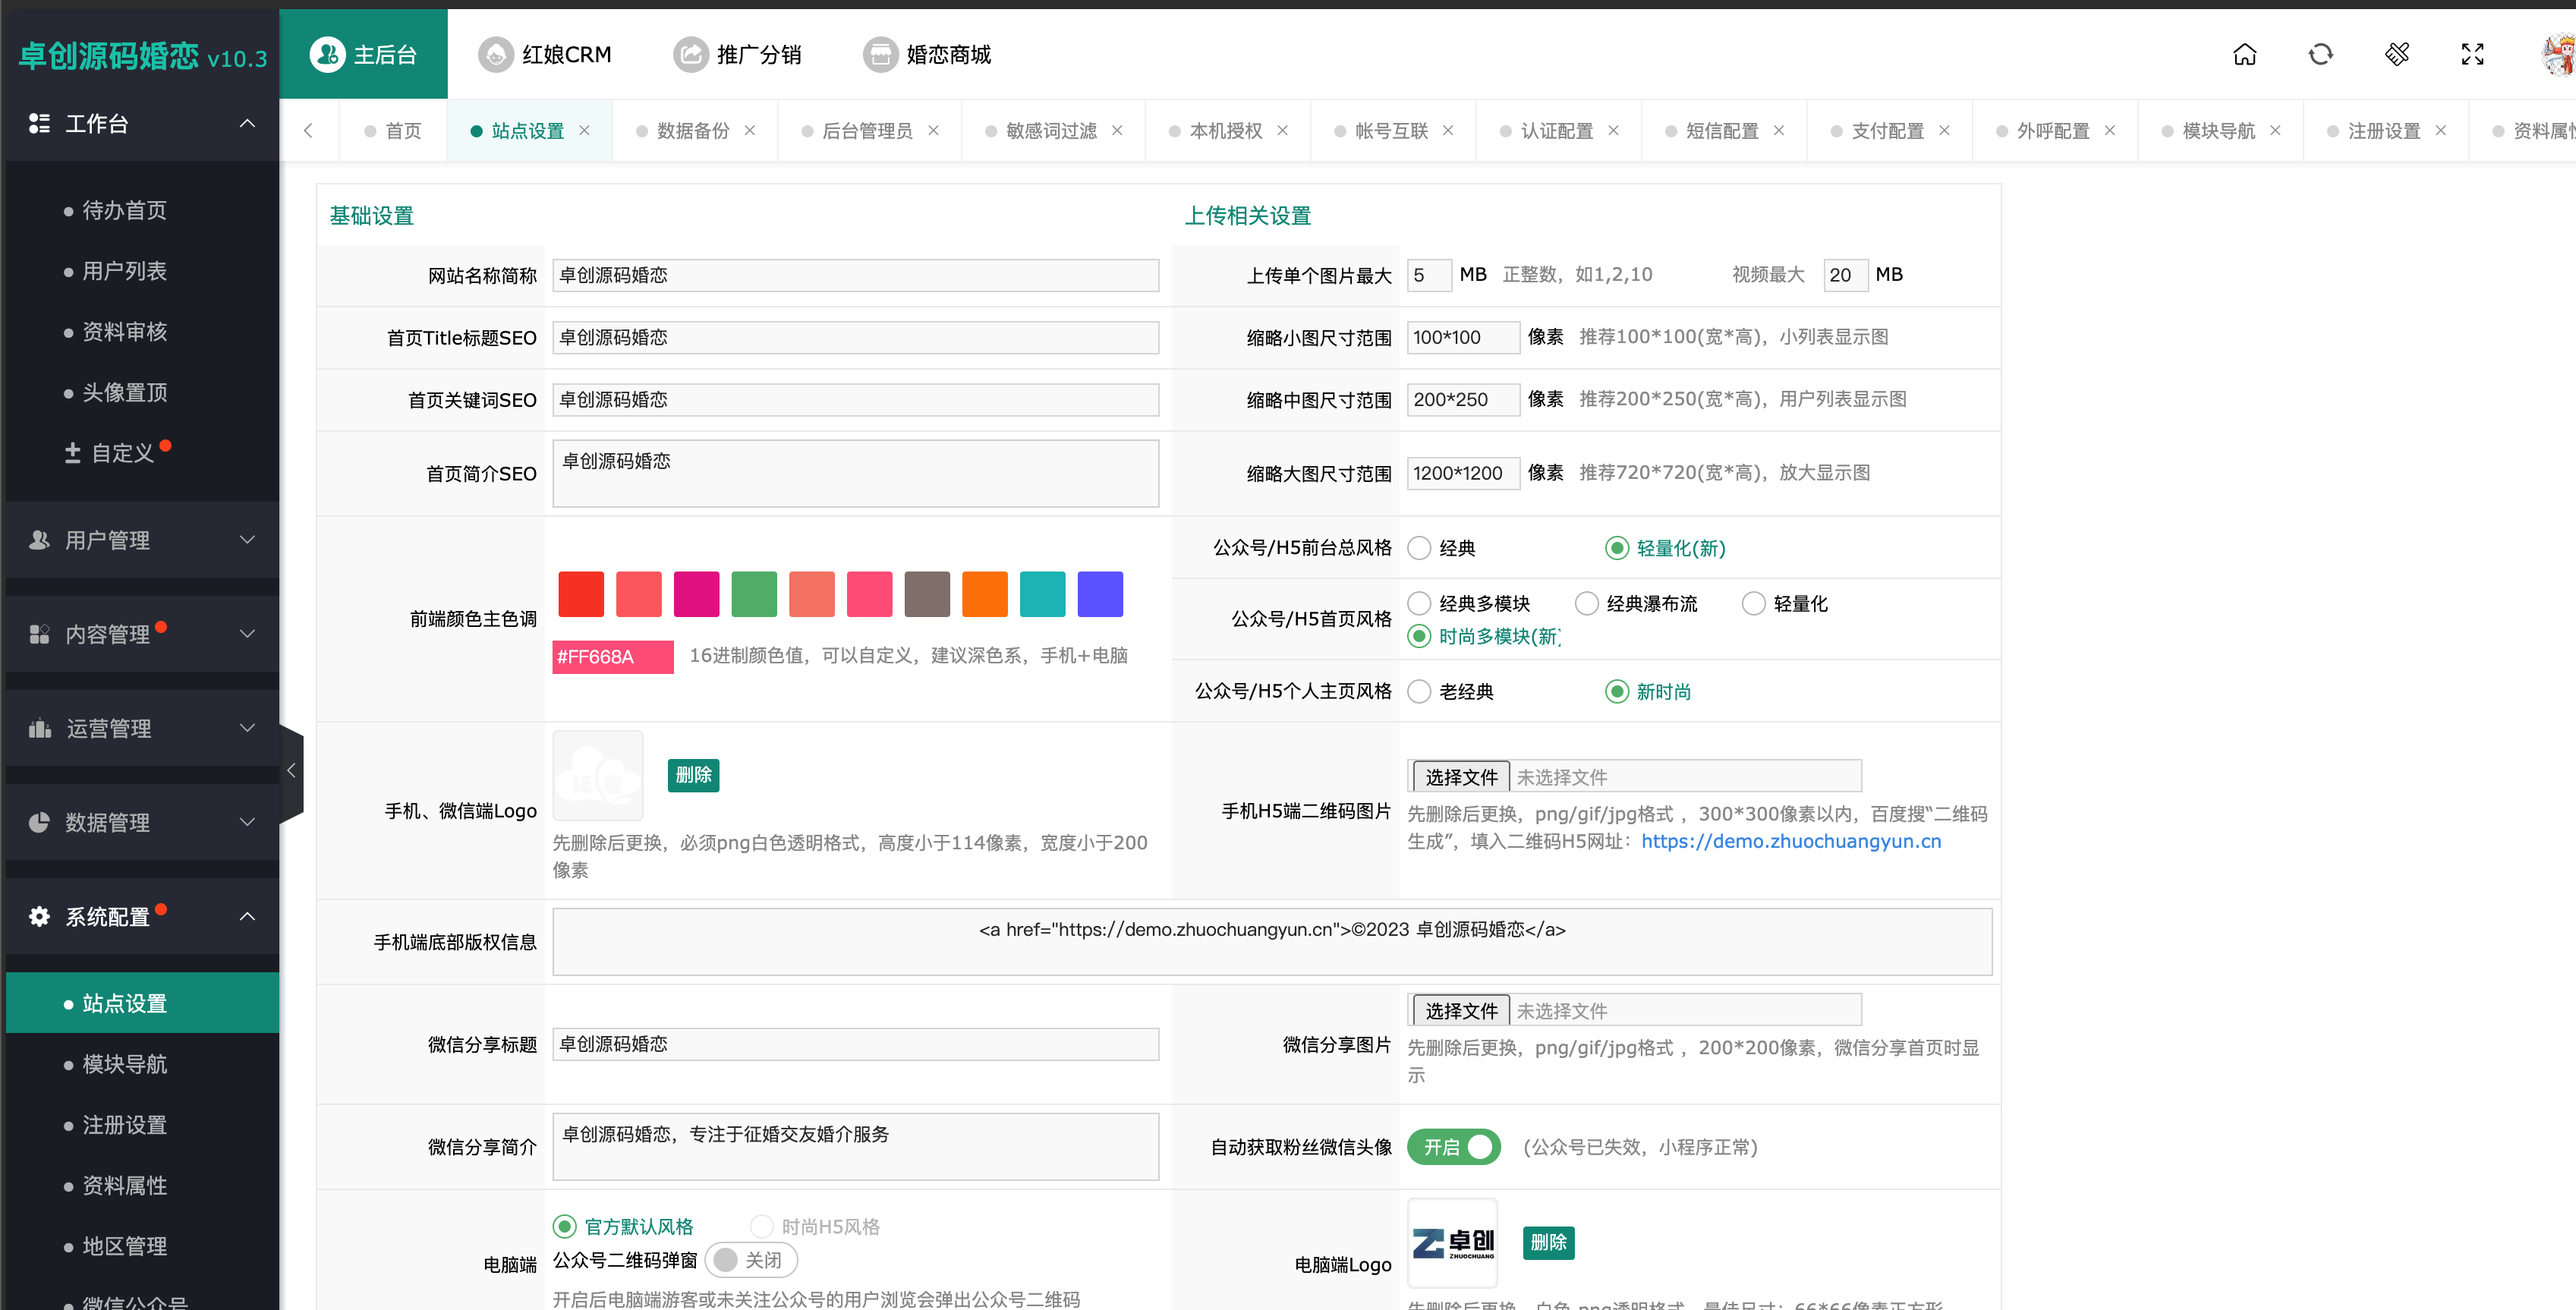The image size is (2576, 1310).
Task: Collapse the sidebar with arrow handle
Action: click(291, 770)
